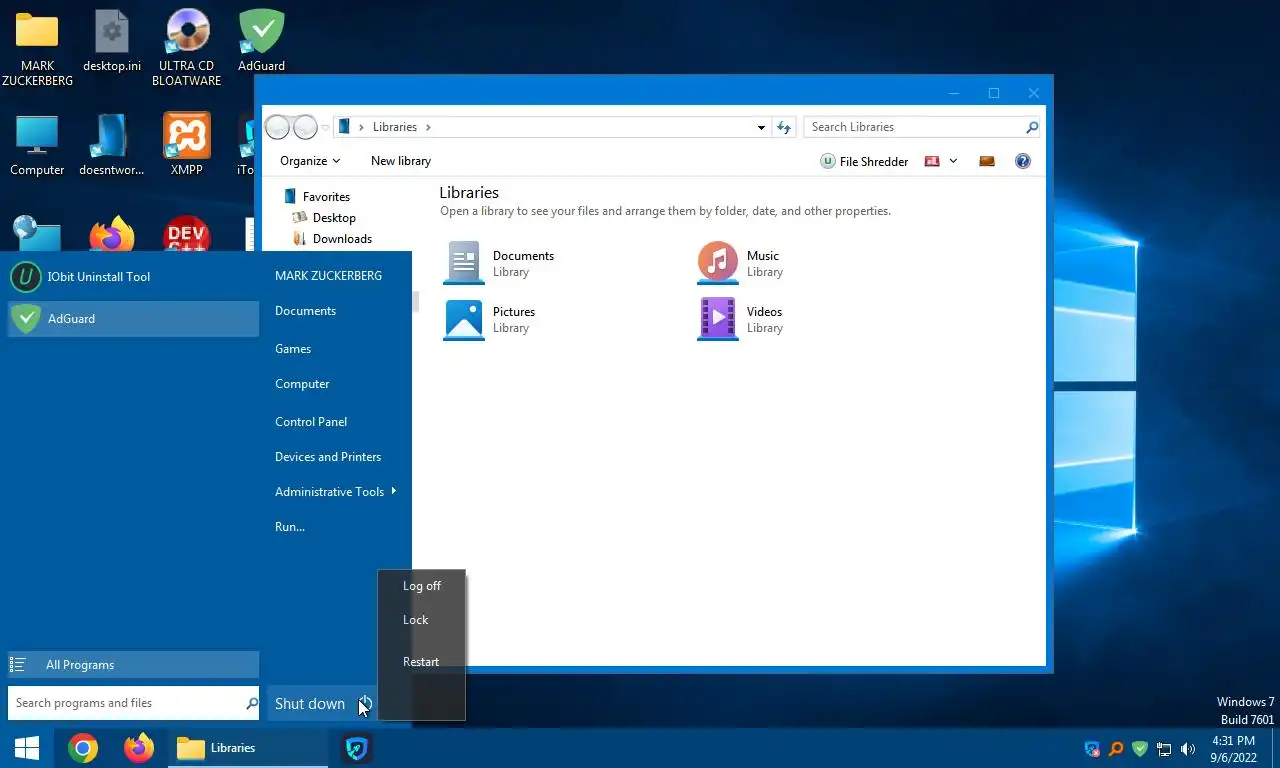The height and width of the screenshot is (768, 1280).
Task: Open the network globe desktop icon
Action: tap(37, 235)
